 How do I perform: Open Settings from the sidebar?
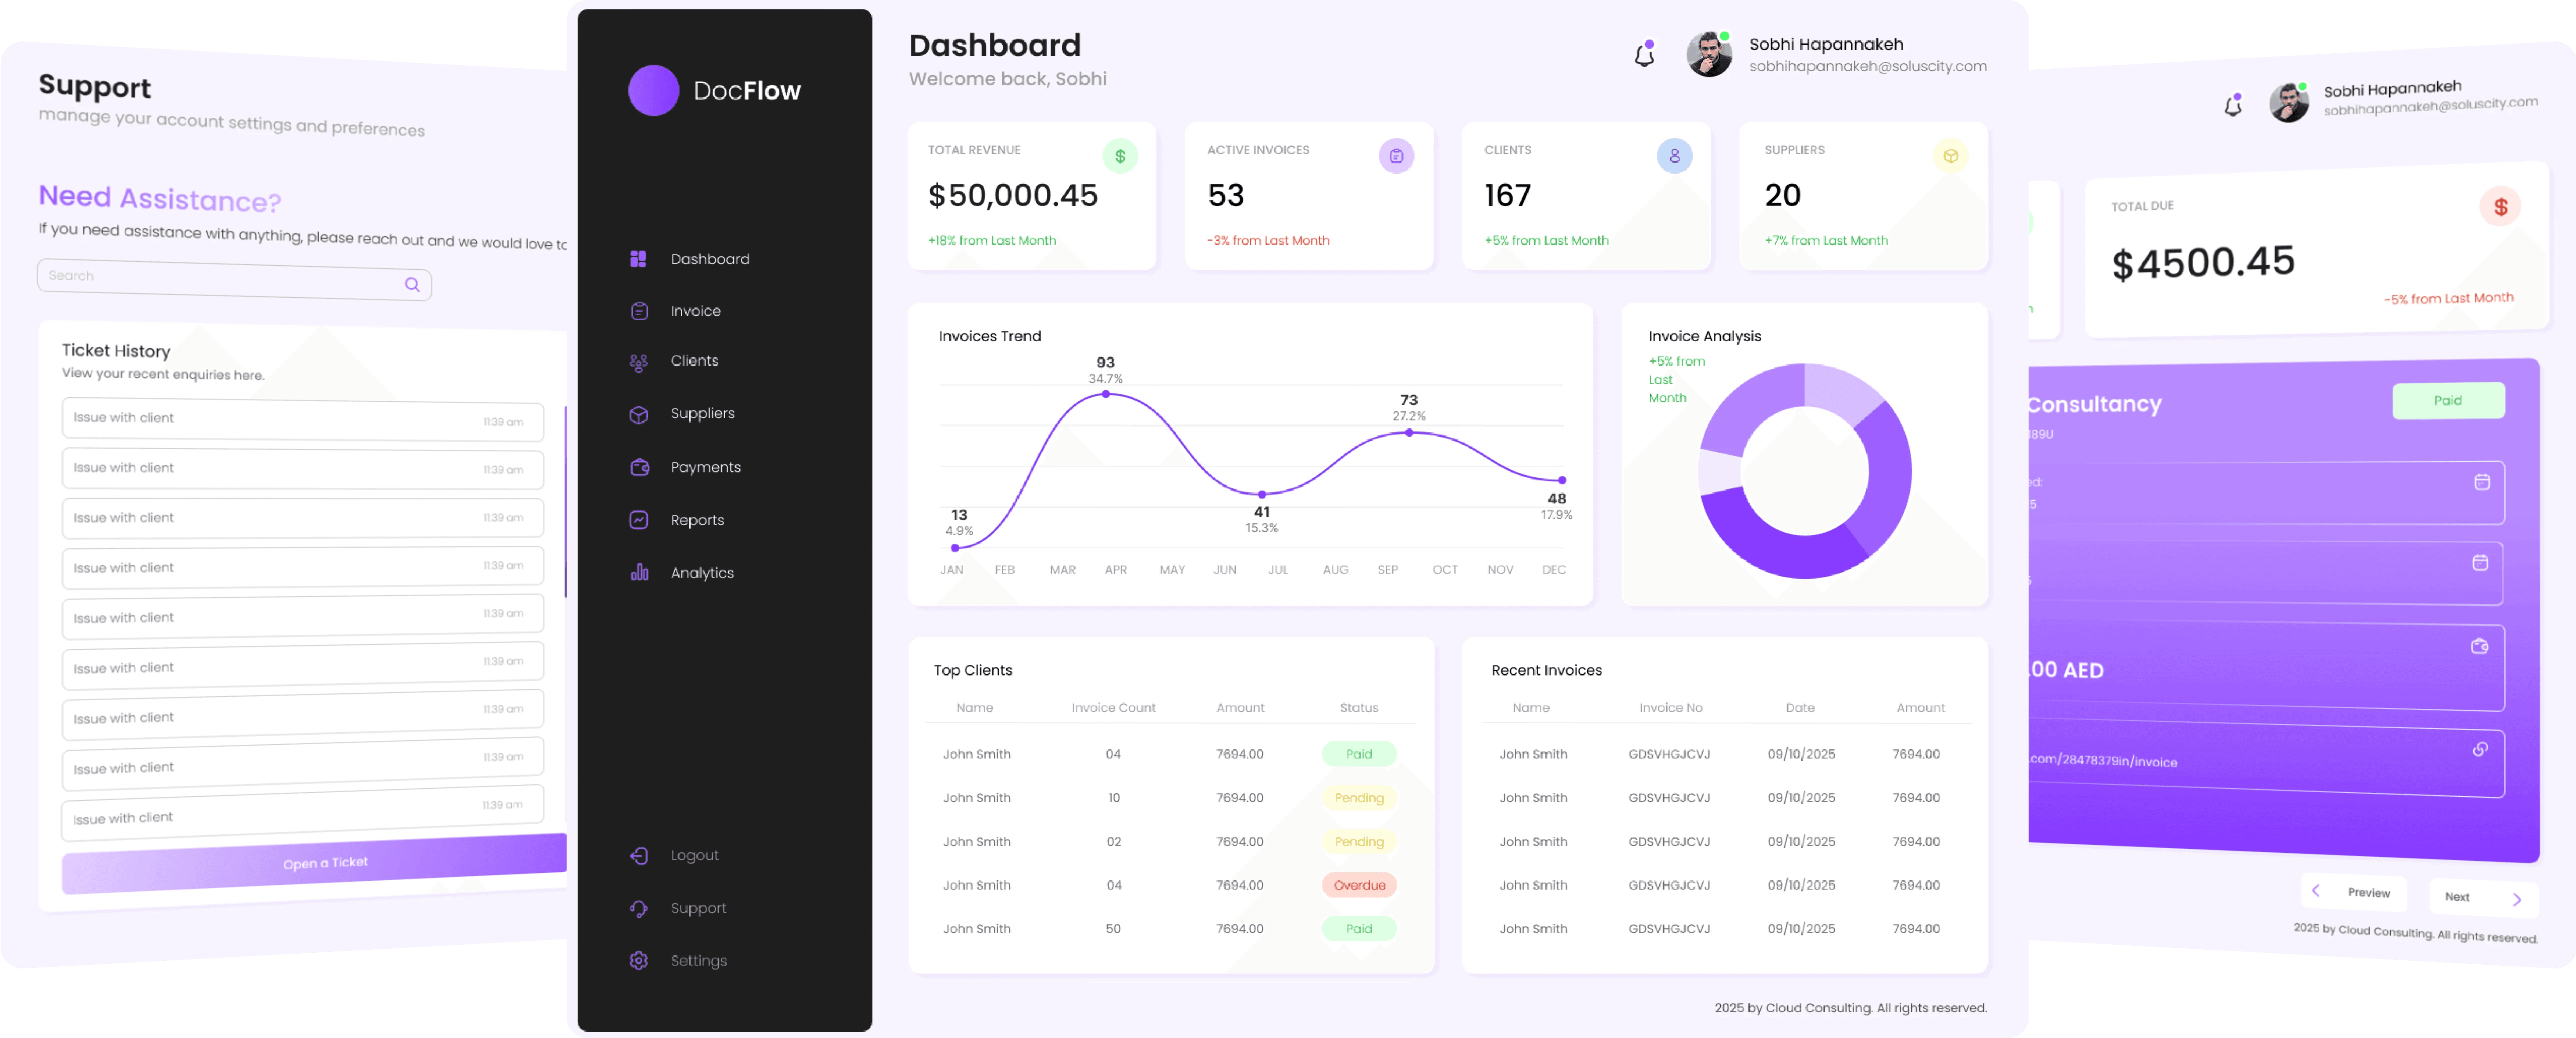click(639, 960)
